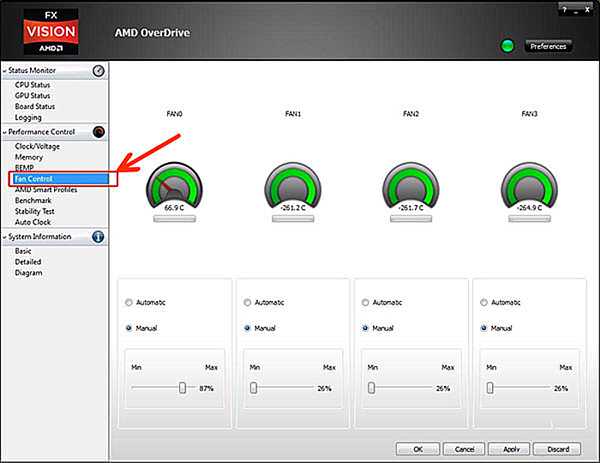Select Manual mode for FAN0
Image resolution: width=600 pixels, height=463 pixels.
[x=129, y=328]
